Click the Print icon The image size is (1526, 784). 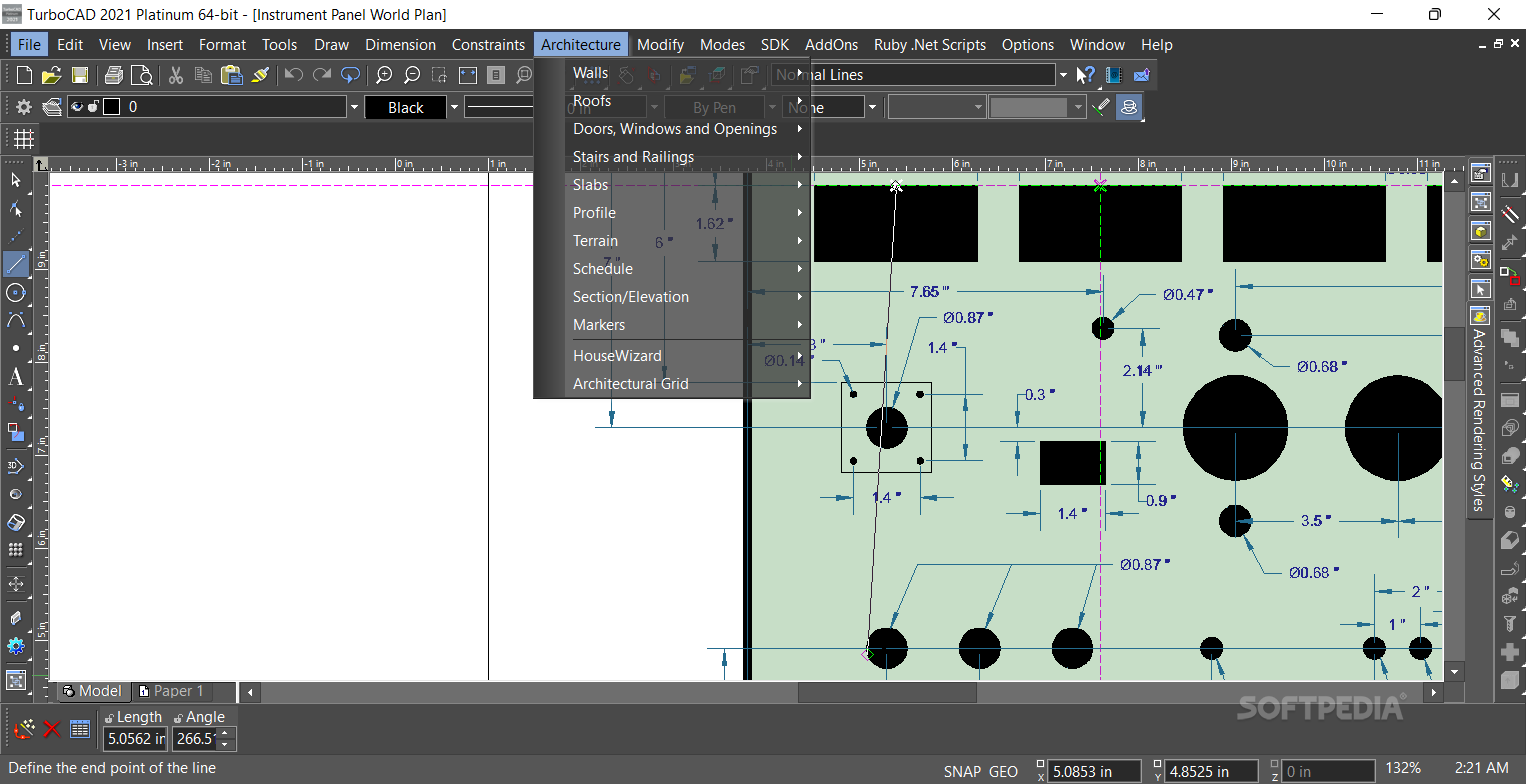tap(114, 75)
